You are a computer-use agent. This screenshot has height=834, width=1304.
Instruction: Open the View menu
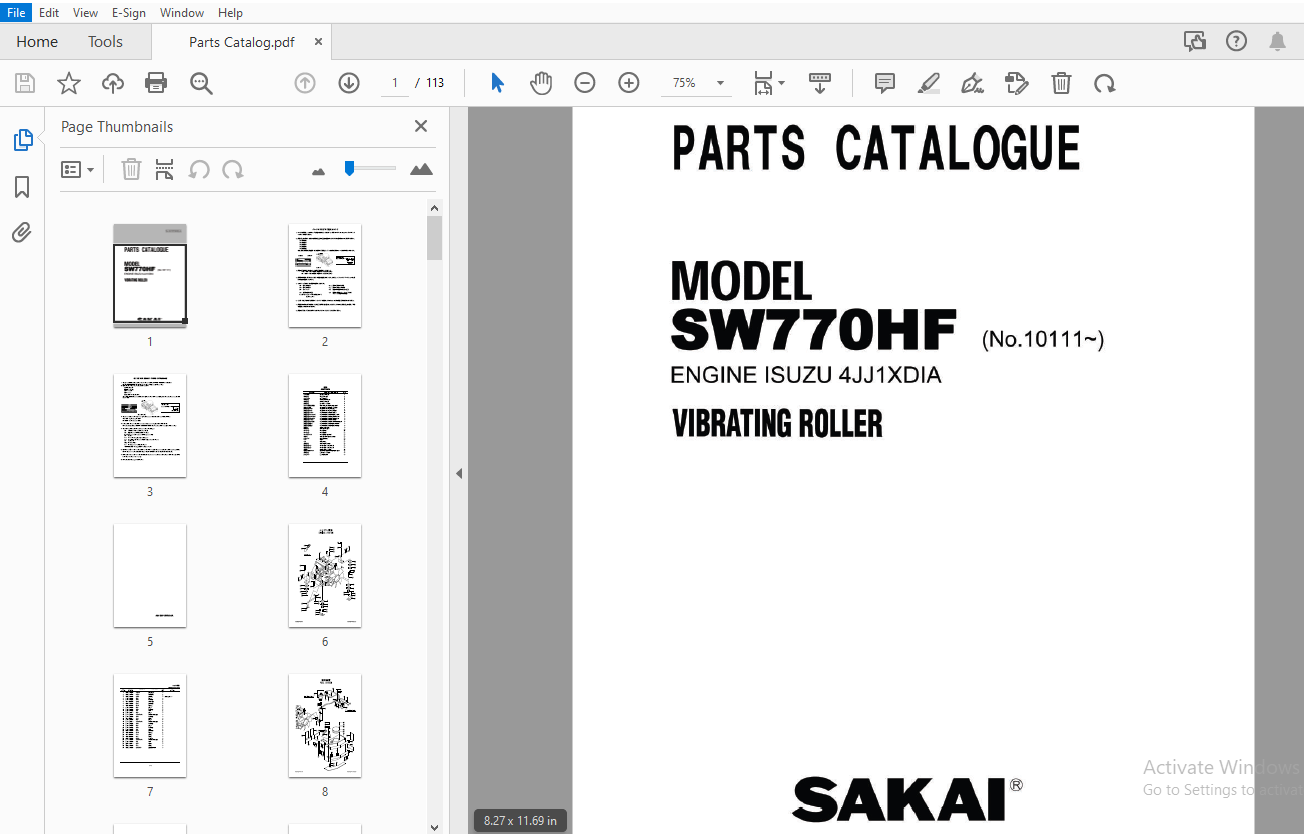tap(85, 13)
